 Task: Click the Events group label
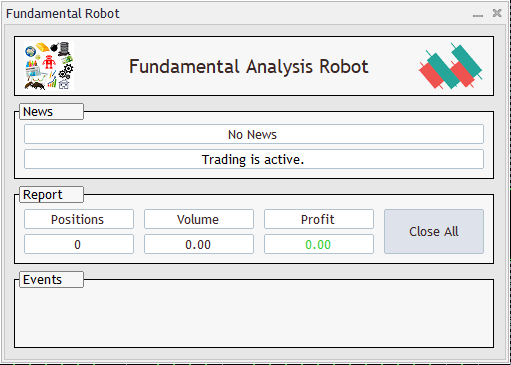(51, 280)
